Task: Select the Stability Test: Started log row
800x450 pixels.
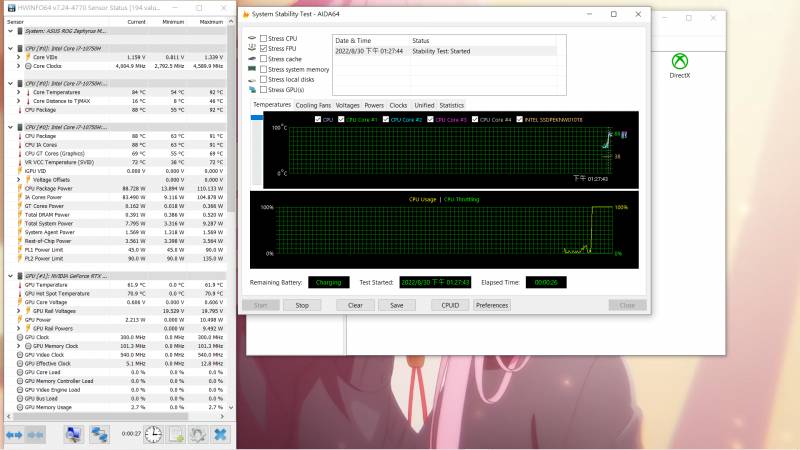Action: tap(445, 51)
